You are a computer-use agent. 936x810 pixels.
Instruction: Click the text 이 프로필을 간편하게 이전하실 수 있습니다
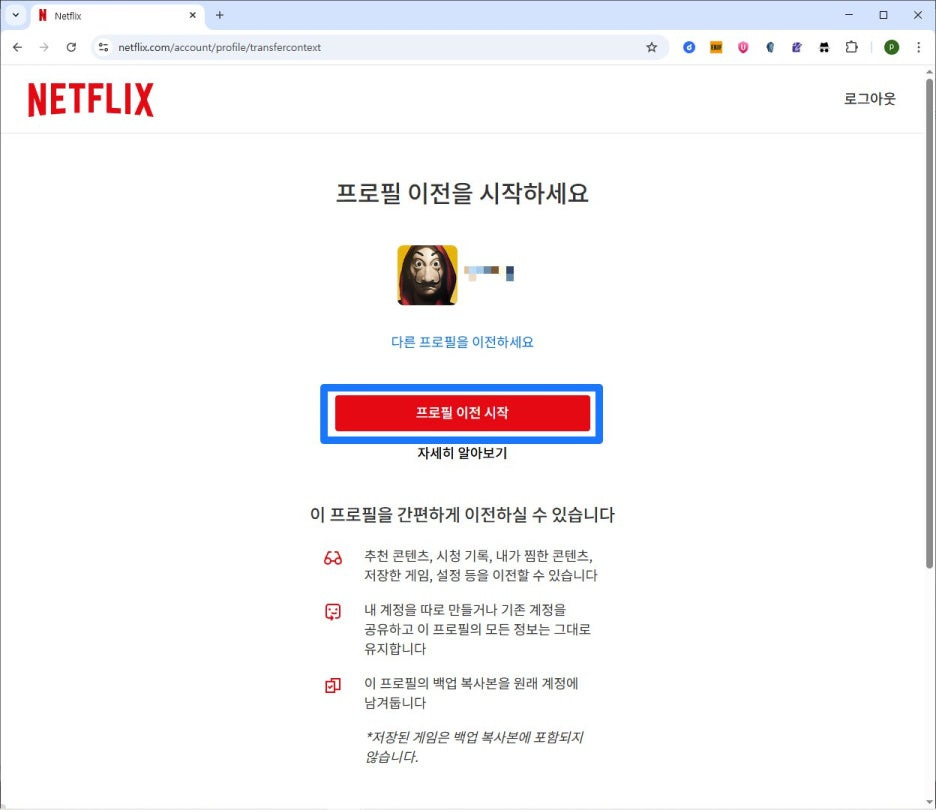462,515
